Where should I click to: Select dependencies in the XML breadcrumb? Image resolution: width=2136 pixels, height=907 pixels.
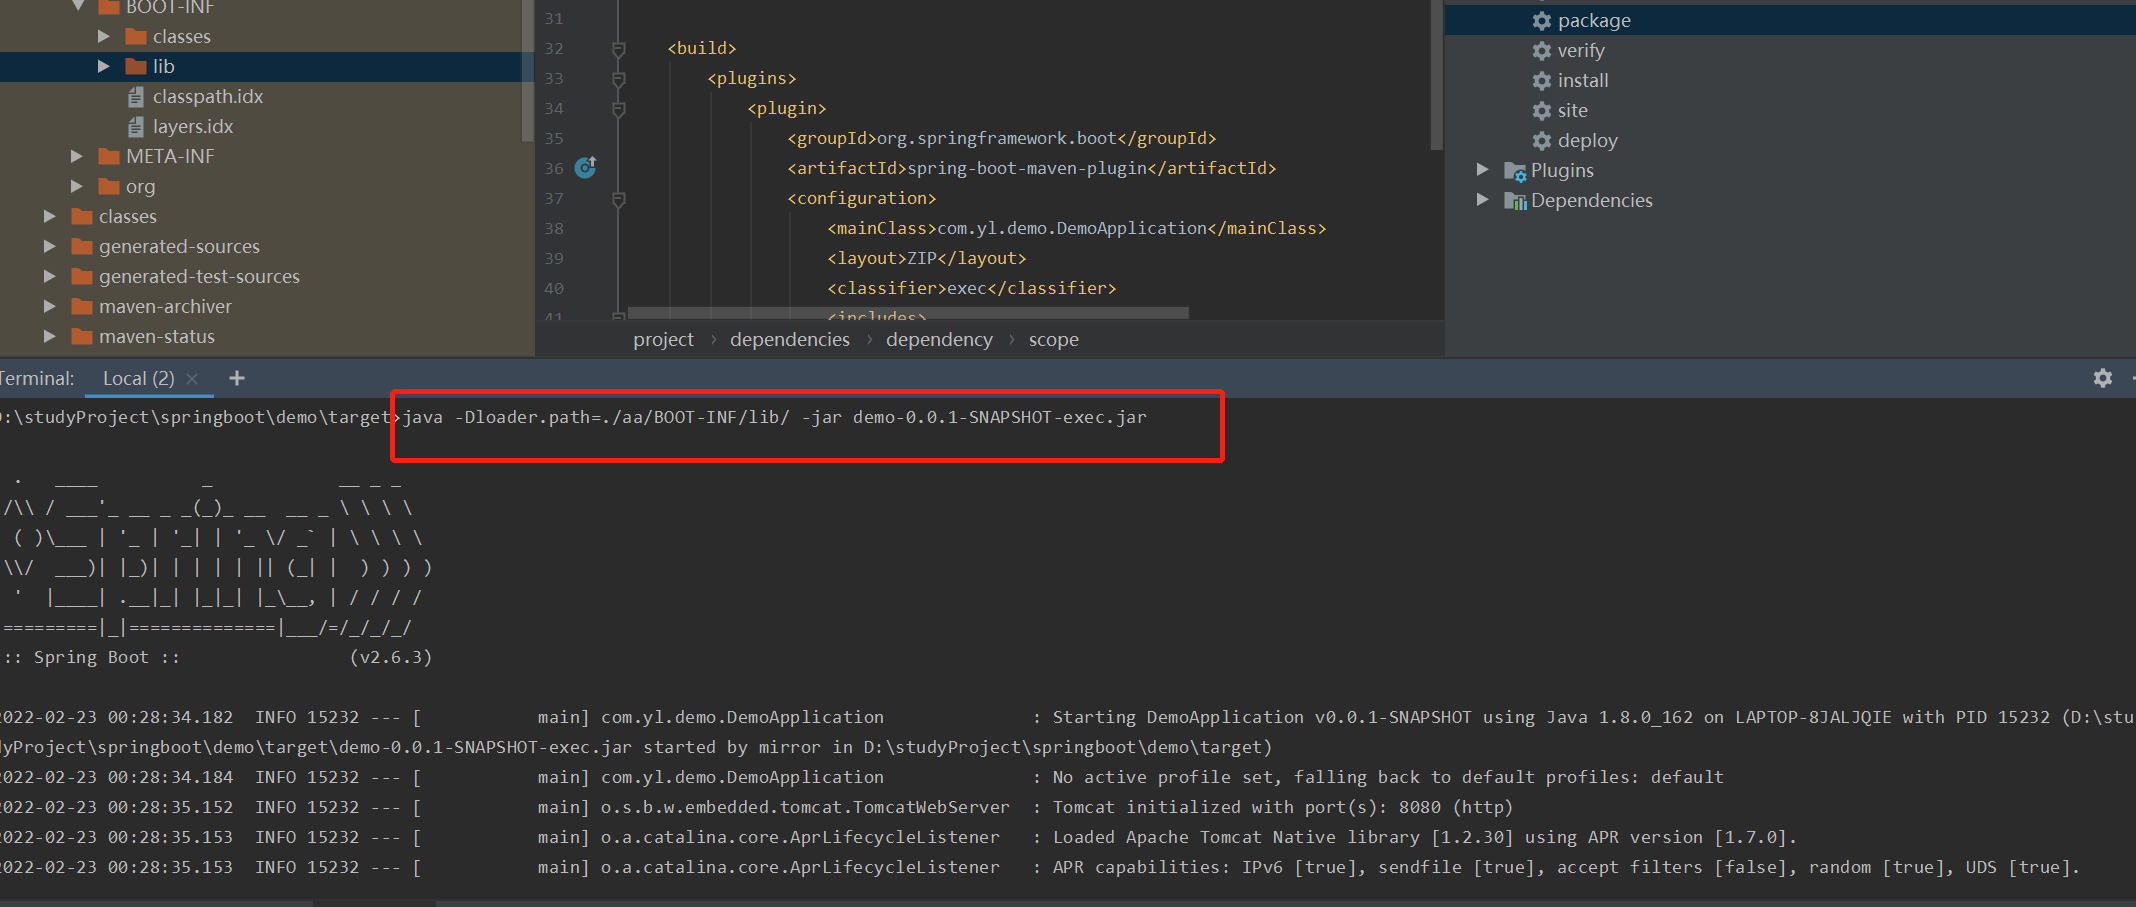point(790,340)
